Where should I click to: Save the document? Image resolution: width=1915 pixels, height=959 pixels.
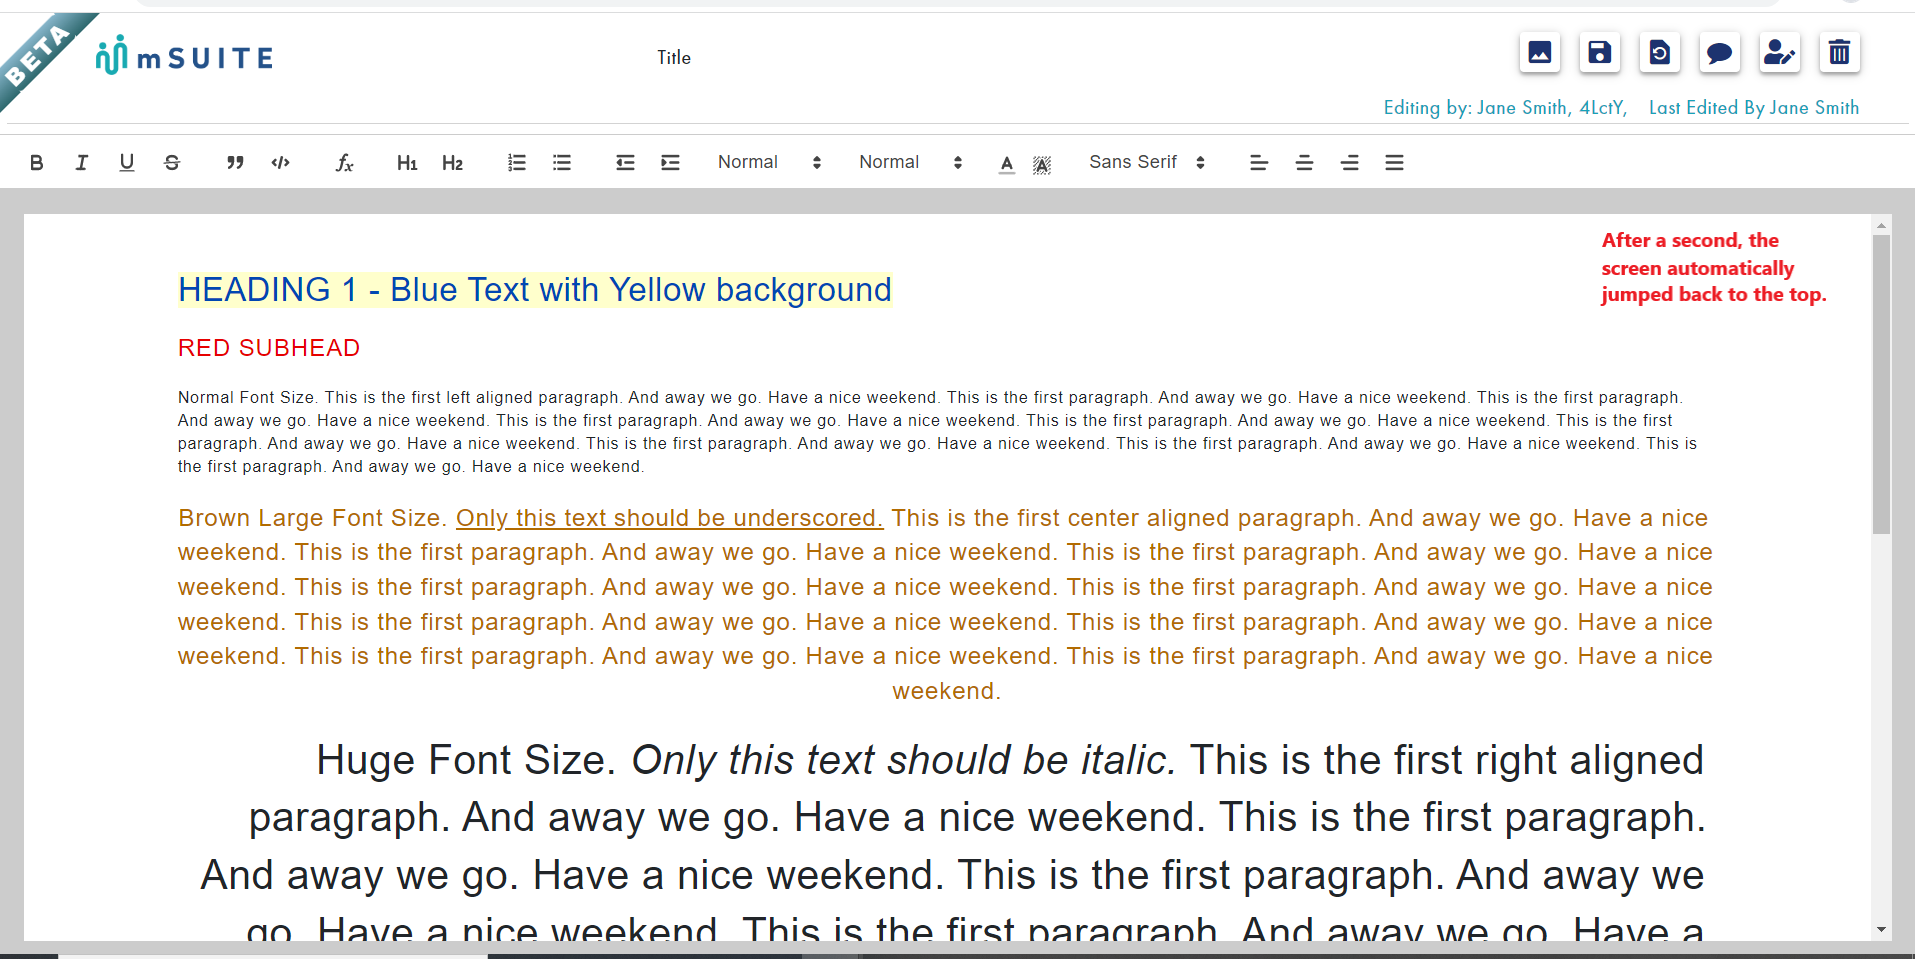coord(1599,53)
